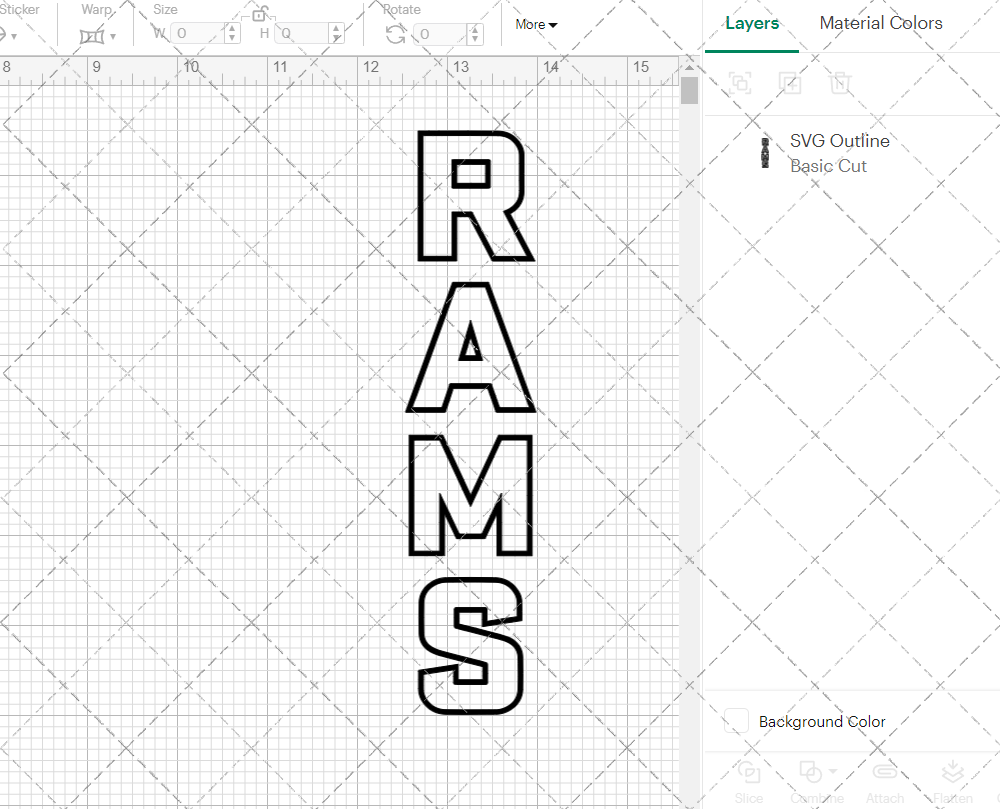1000x809 pixels.
Task: Click the Basic Cut label
Action: point(828,166)
